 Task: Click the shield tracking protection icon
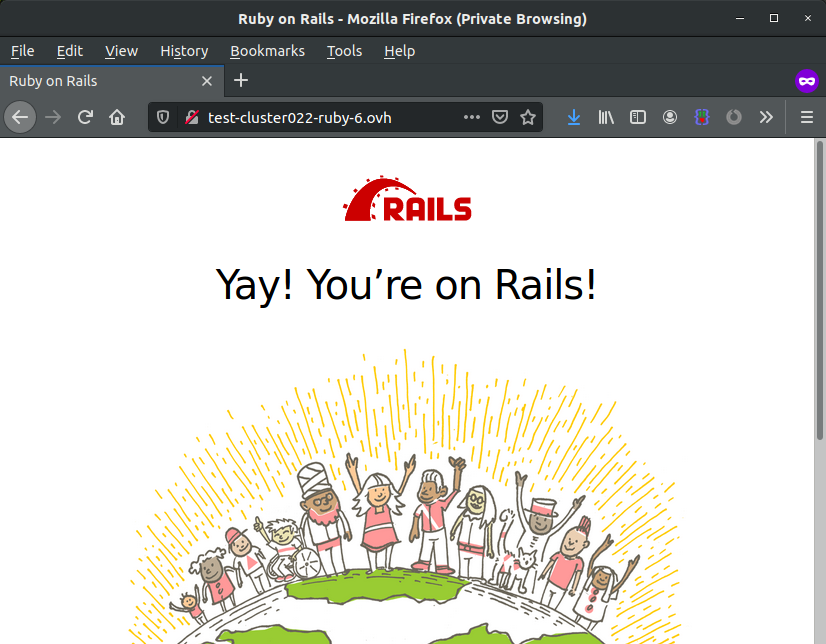click(162, 117)
